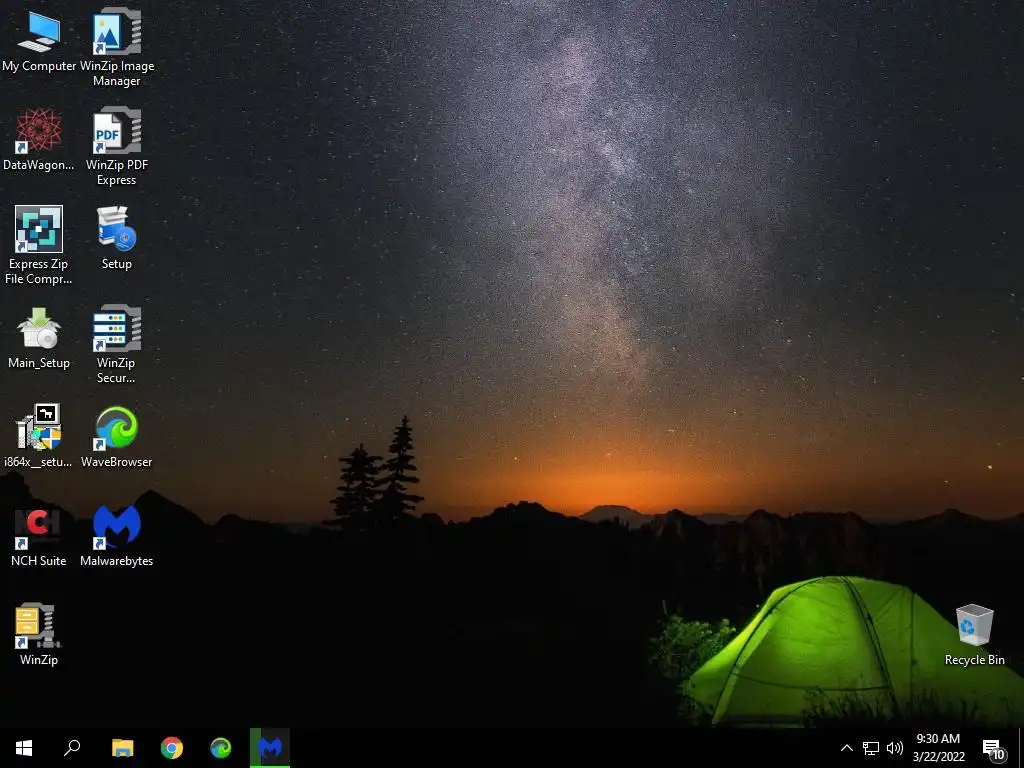
Task: Select the WinZip PDF Express shortcut
Action: coord(117,146)
